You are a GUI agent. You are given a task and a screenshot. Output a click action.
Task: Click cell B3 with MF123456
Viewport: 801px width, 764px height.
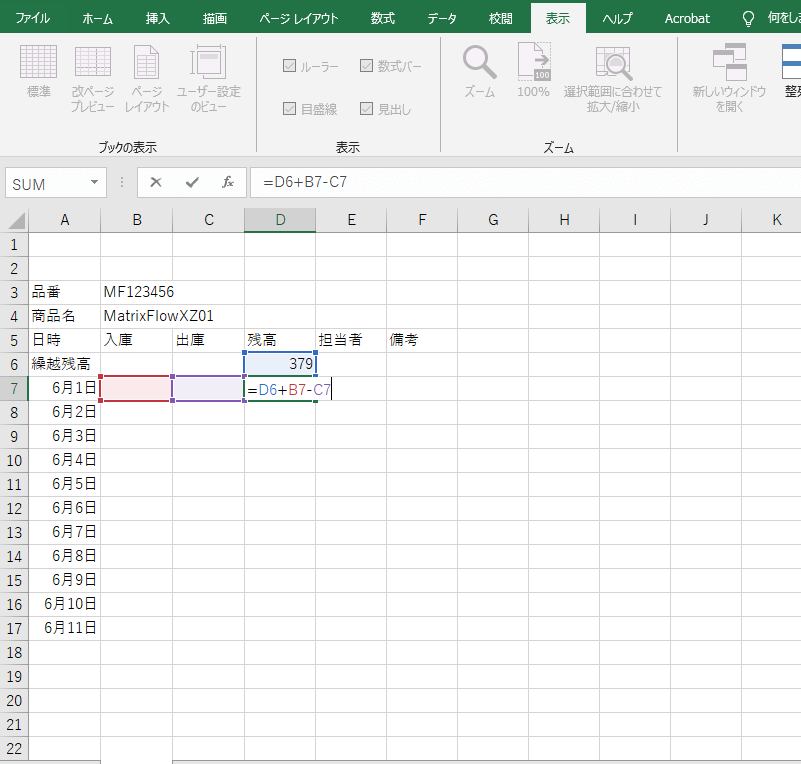click(x=136, y=292)
